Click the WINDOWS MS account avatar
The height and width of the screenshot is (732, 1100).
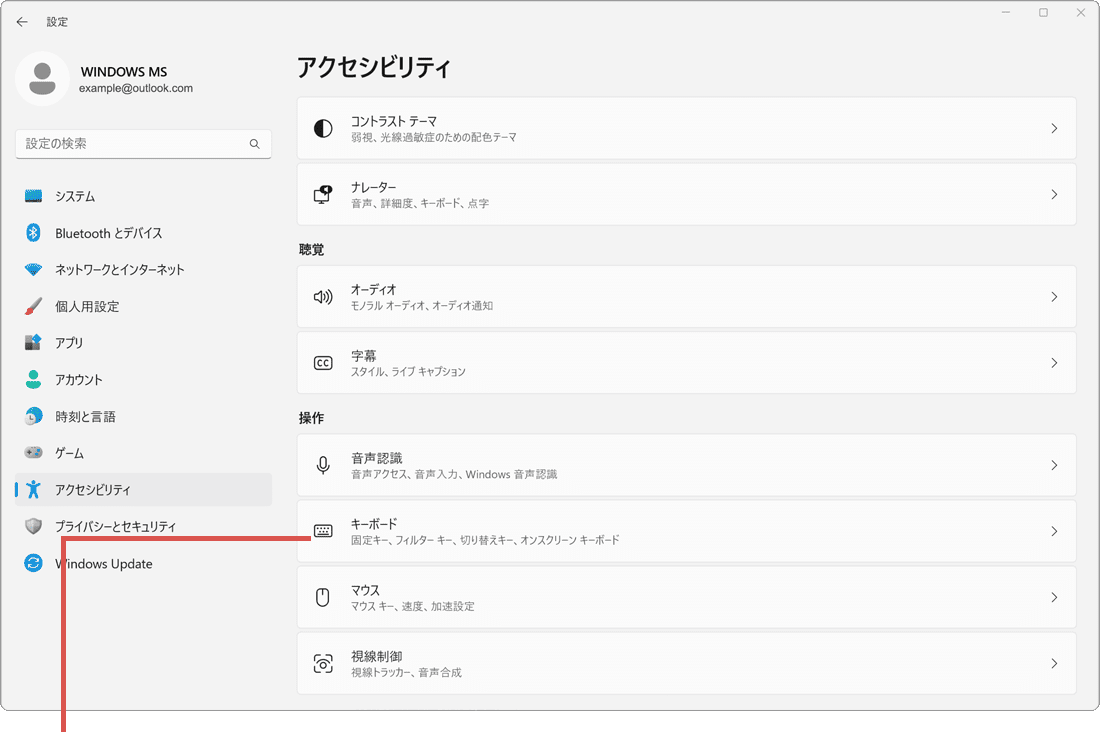pyautogui.click(x=42, y=79)
